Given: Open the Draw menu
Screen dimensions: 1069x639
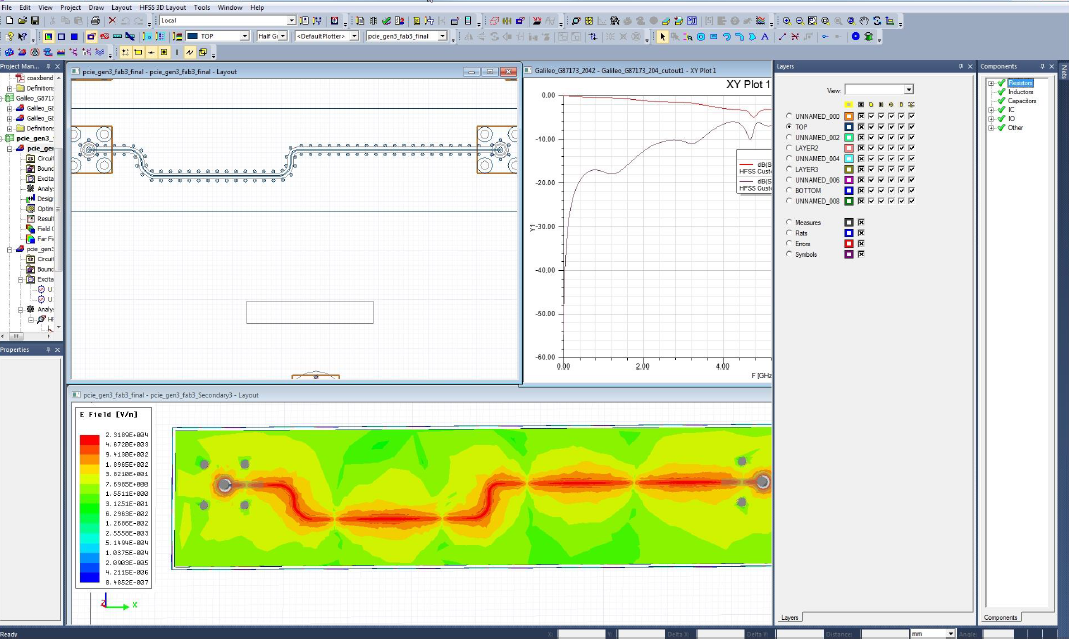Looking at the screenshot, I should (96, 7).
